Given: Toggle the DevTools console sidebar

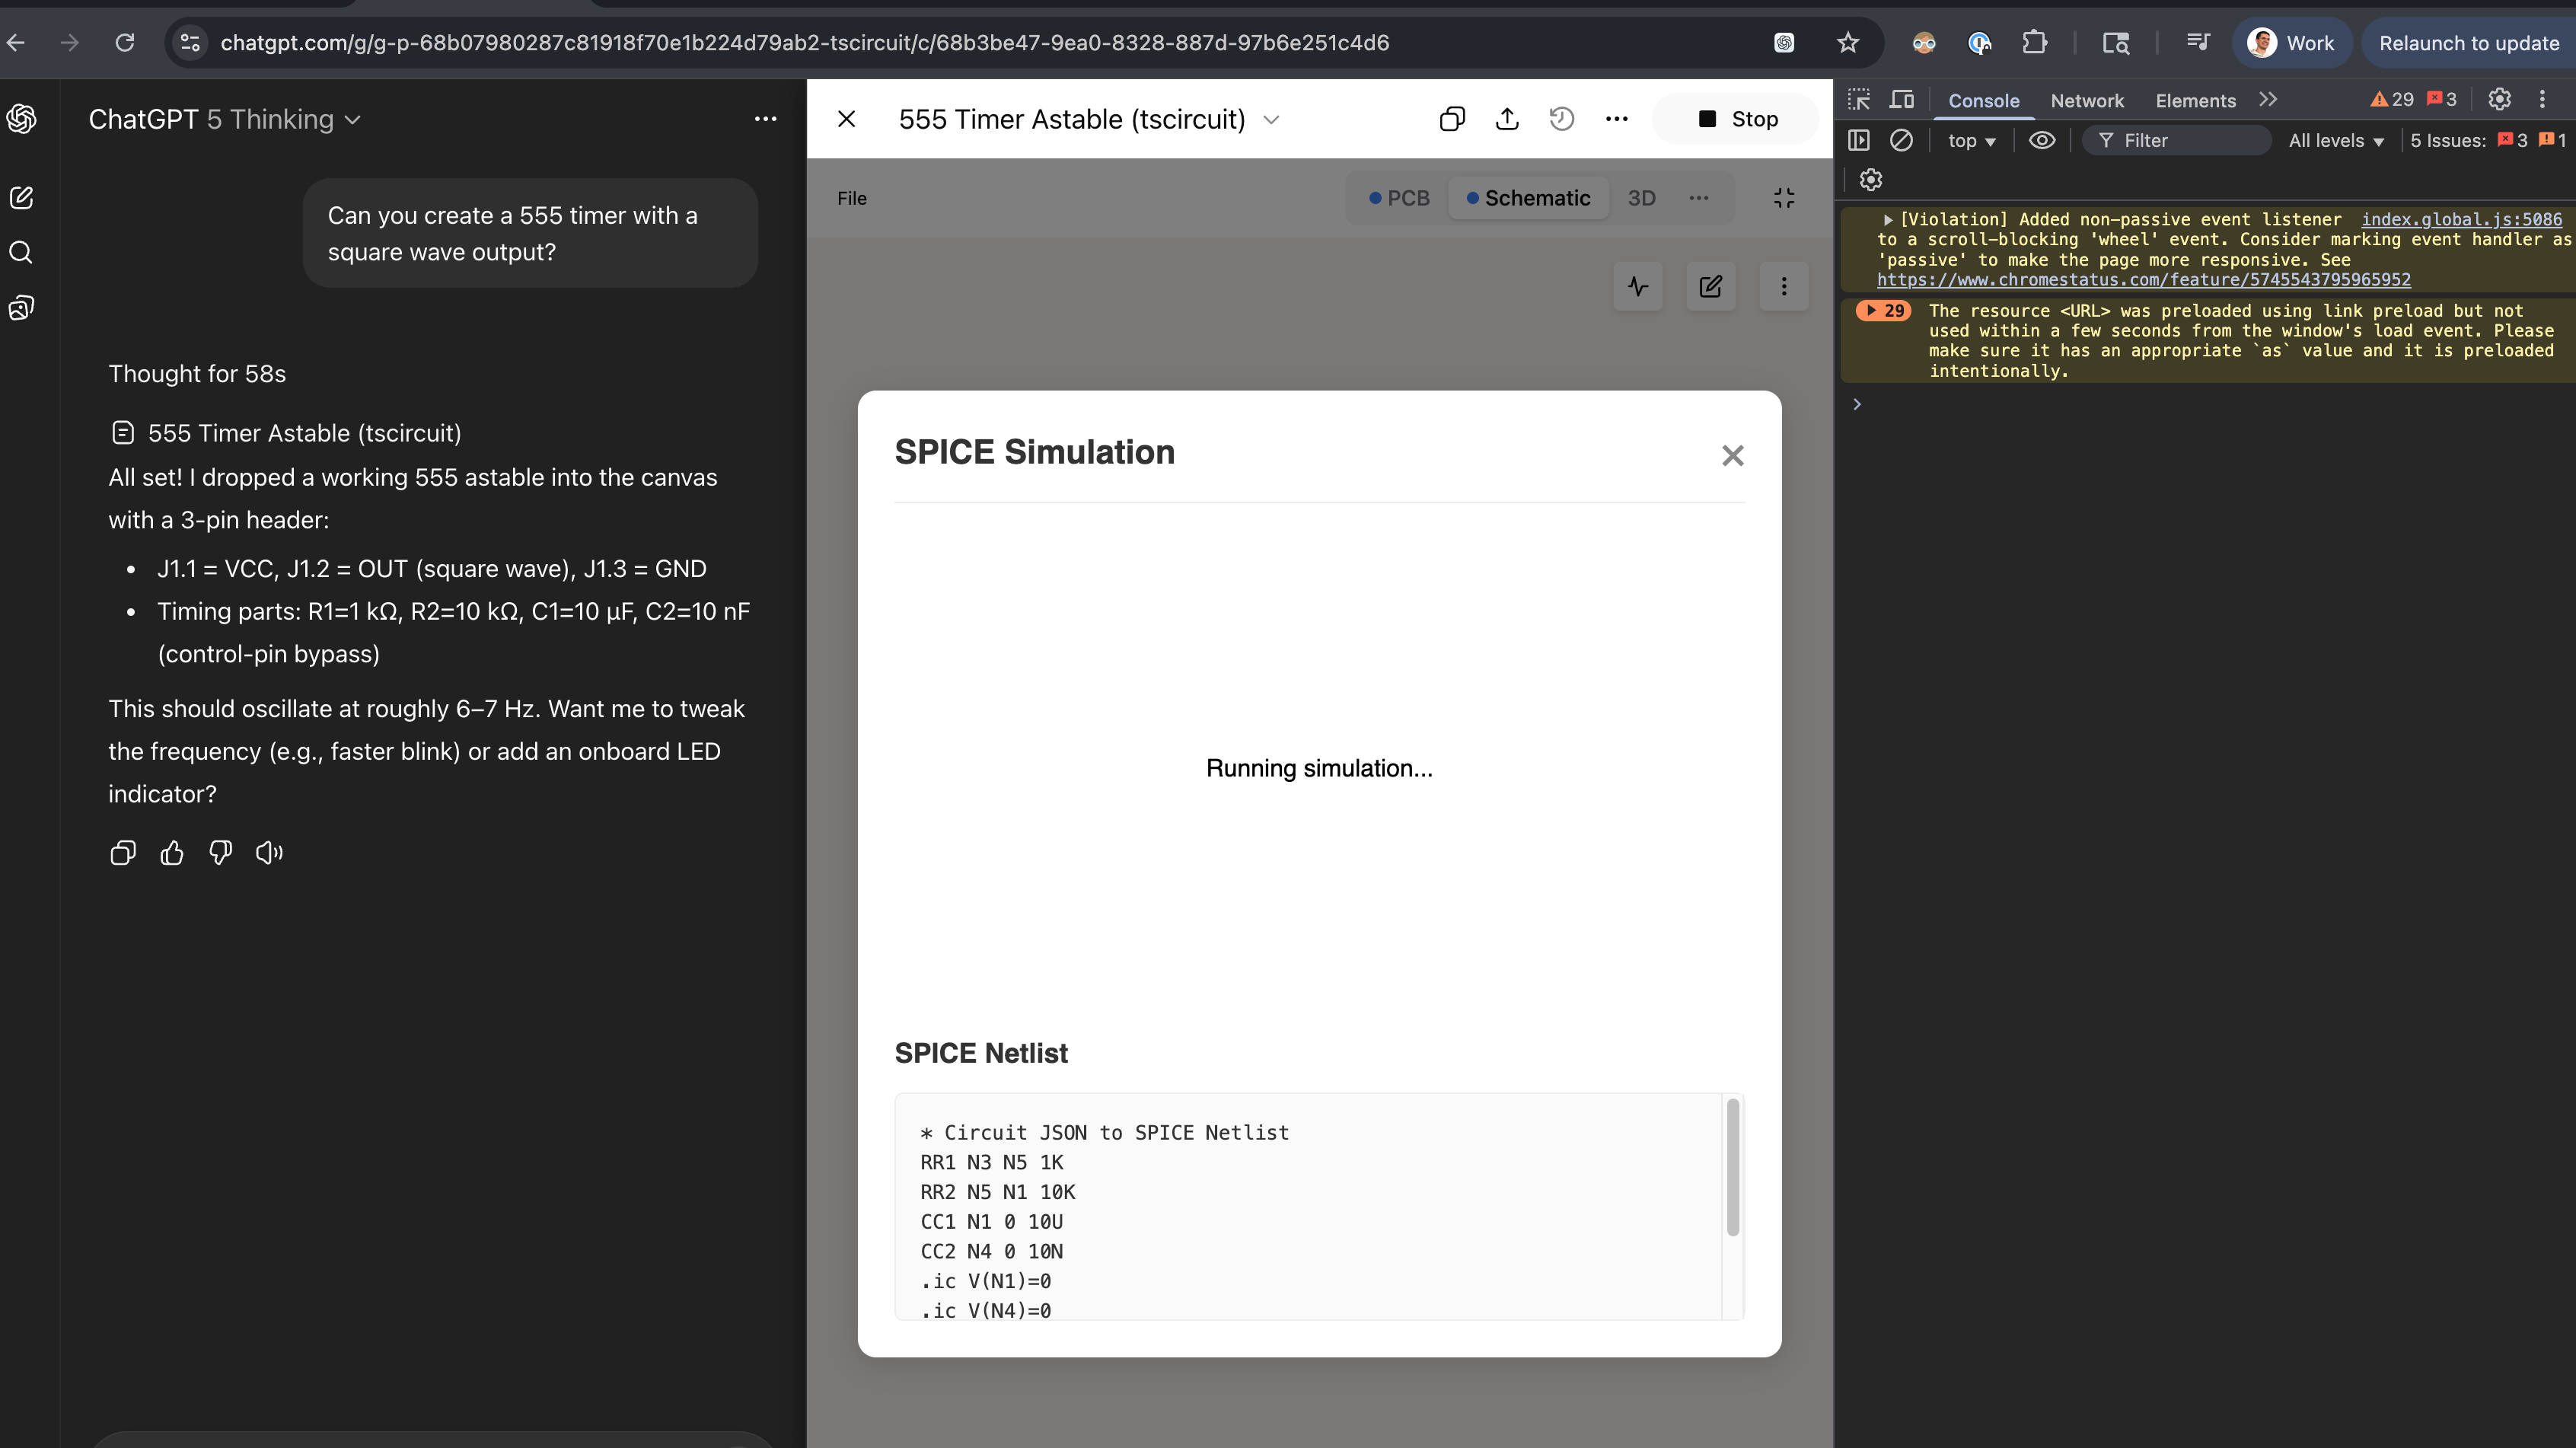Looking at the screenshot, I should (x=1859, y=141).
